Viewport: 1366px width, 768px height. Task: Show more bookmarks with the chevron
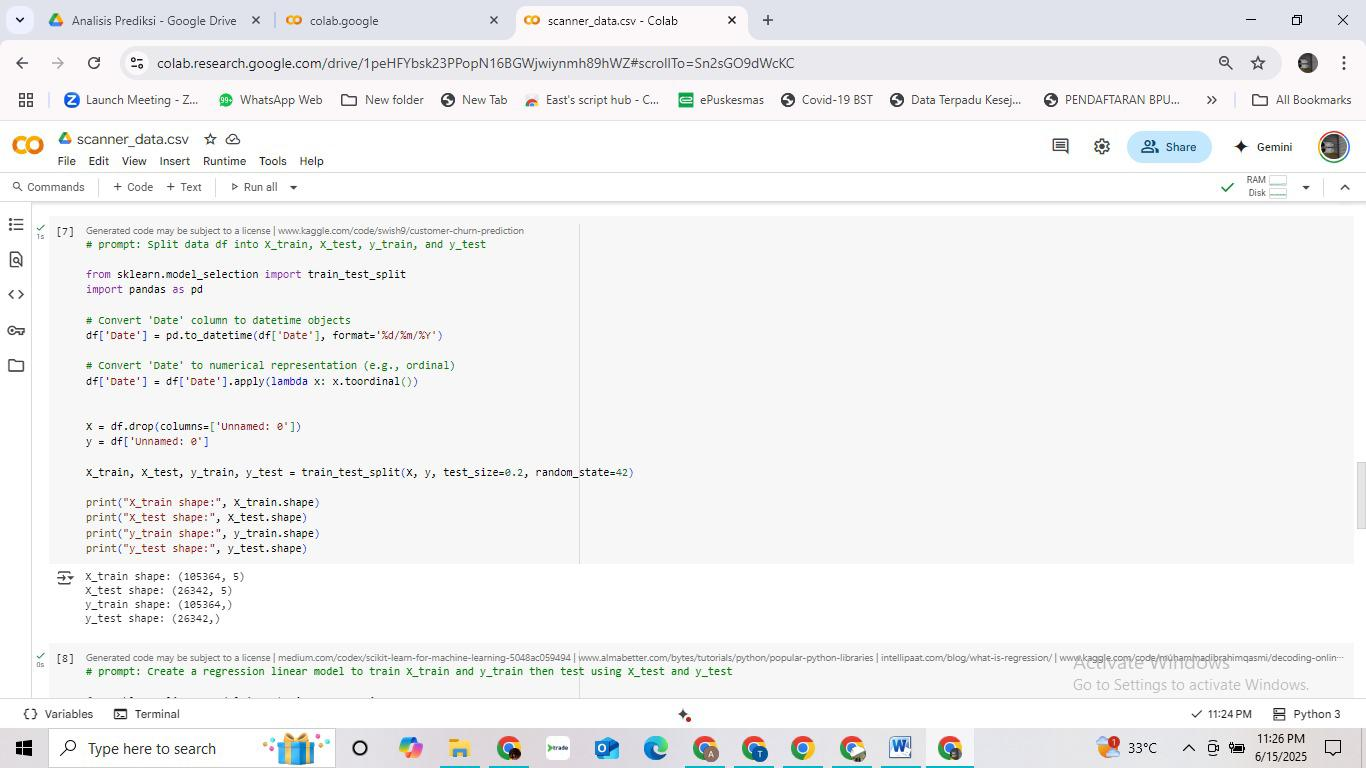[x=1211, y=100]
